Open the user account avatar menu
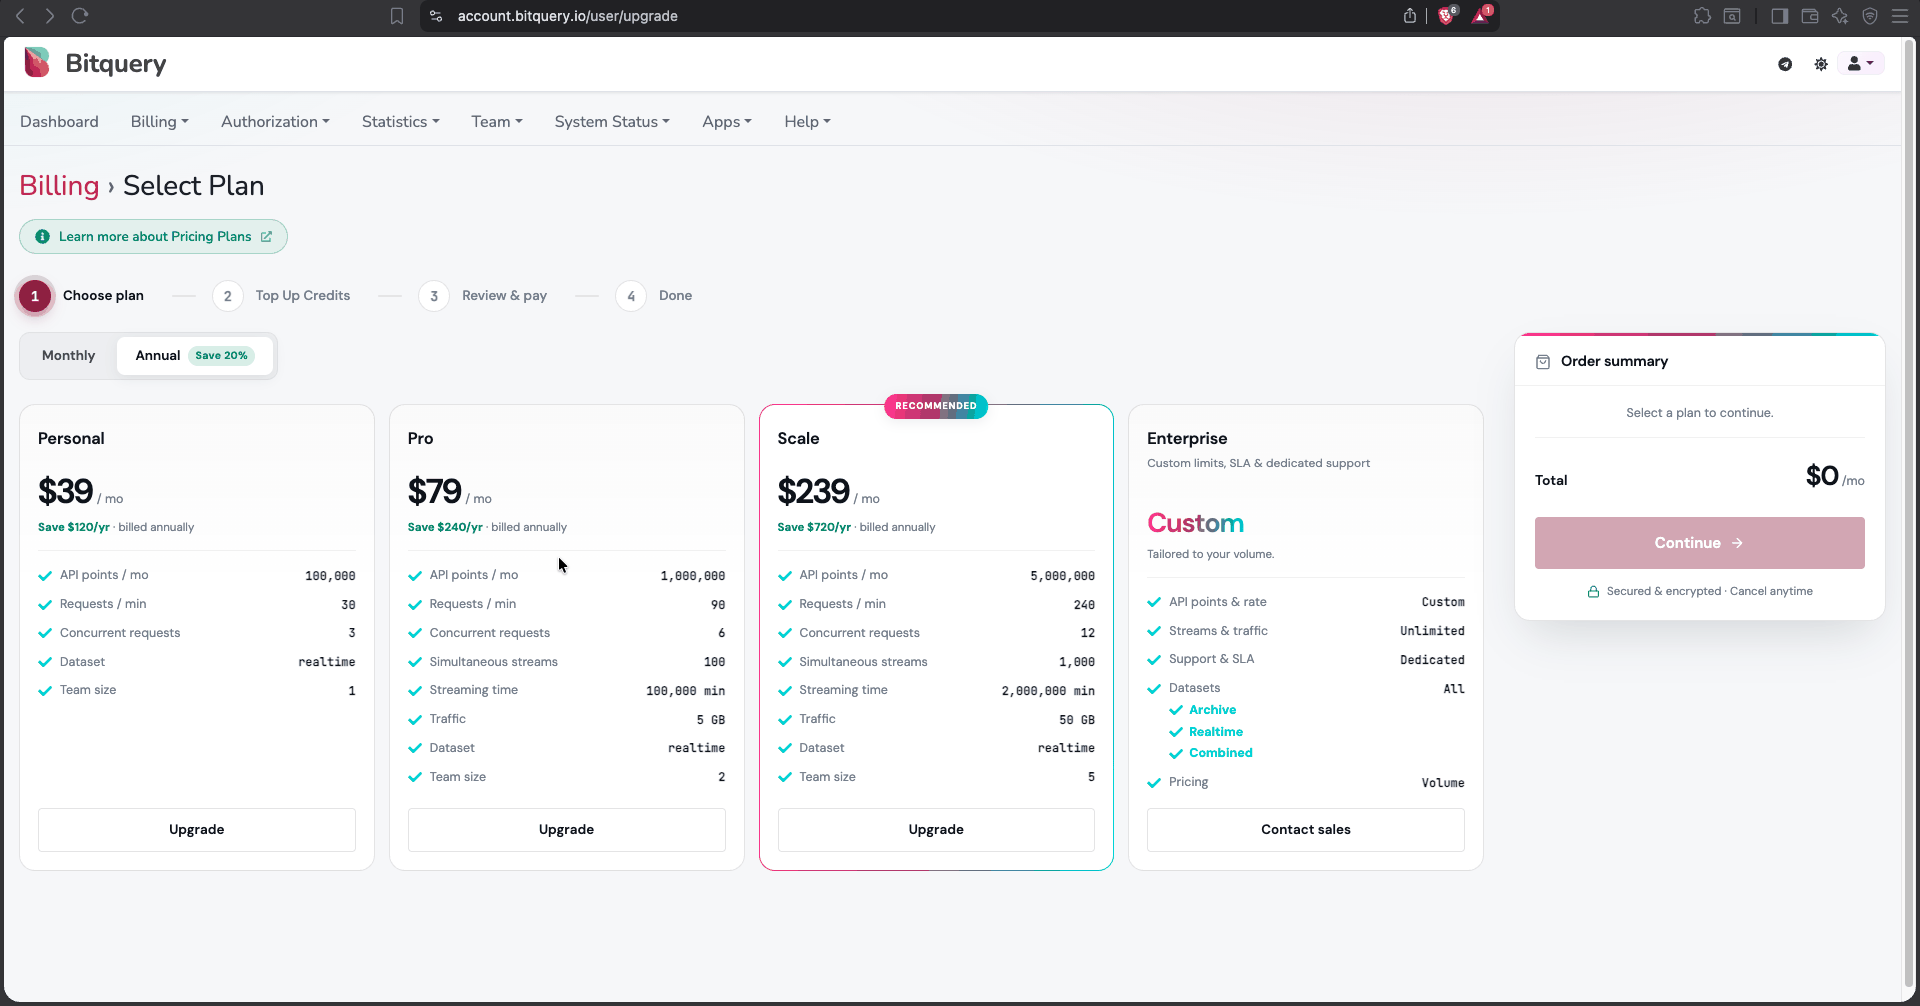This screenshot has height=1006, width=1920. tap(1860, 63)
